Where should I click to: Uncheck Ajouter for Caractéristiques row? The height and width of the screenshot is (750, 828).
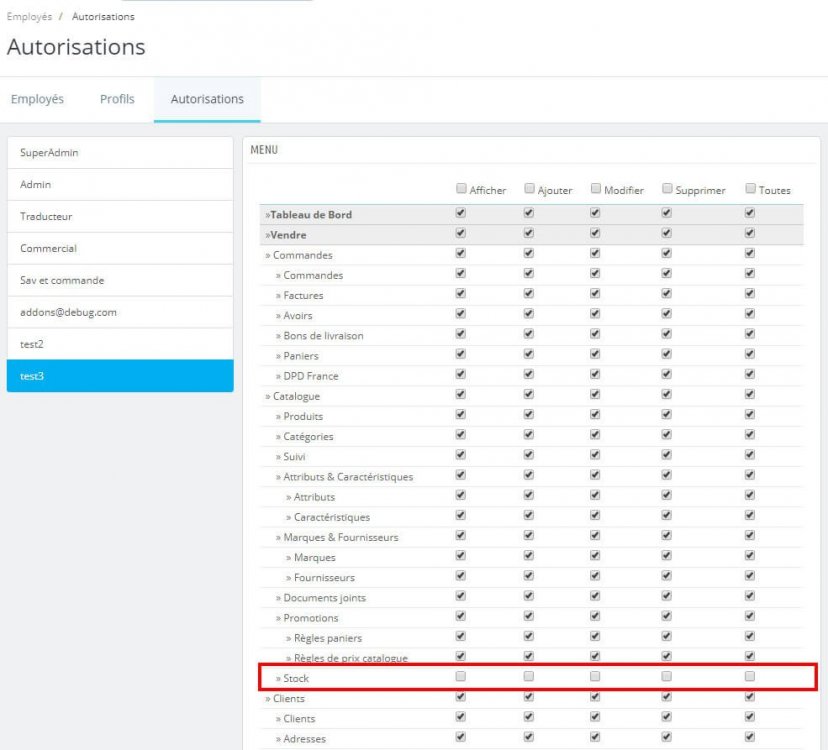[x=529, y=515]
